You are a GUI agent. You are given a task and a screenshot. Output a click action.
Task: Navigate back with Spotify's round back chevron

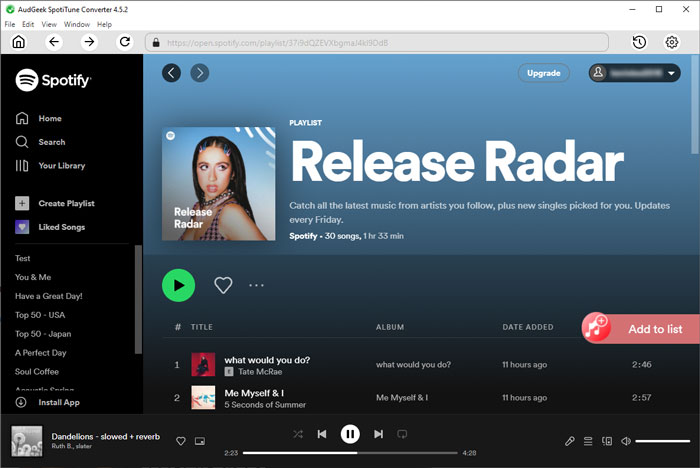tap(171, 73)
